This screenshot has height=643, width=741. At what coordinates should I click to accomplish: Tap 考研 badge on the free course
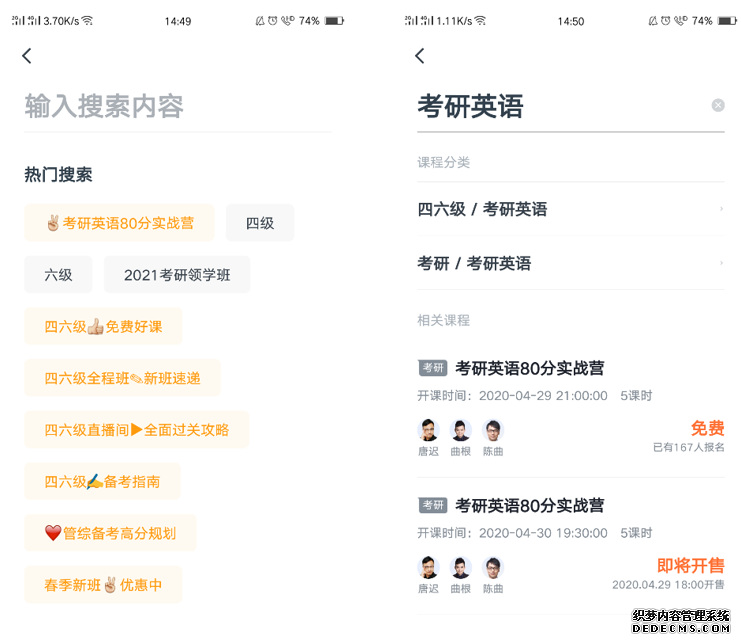[433, 368]
